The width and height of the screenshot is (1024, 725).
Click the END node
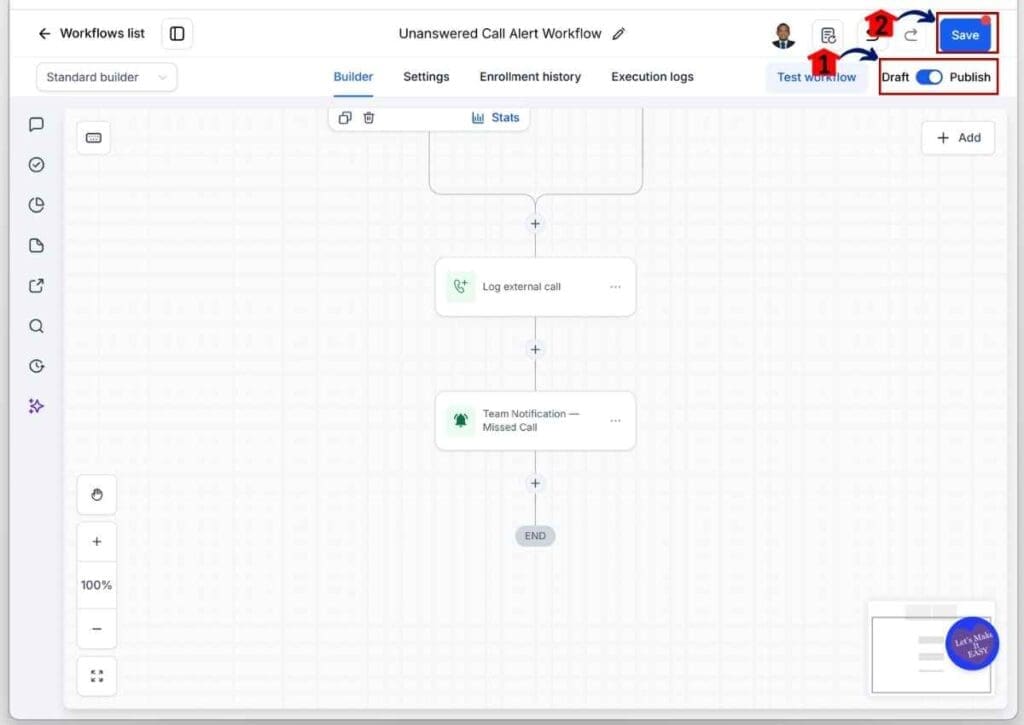pos(535,536)
